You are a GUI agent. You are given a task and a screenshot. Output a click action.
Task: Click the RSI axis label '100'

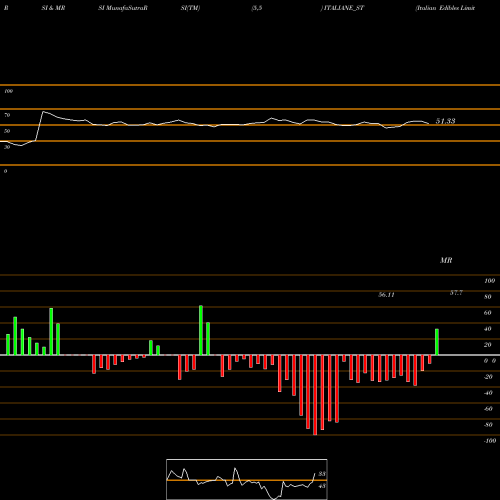[x=8, y=91]
